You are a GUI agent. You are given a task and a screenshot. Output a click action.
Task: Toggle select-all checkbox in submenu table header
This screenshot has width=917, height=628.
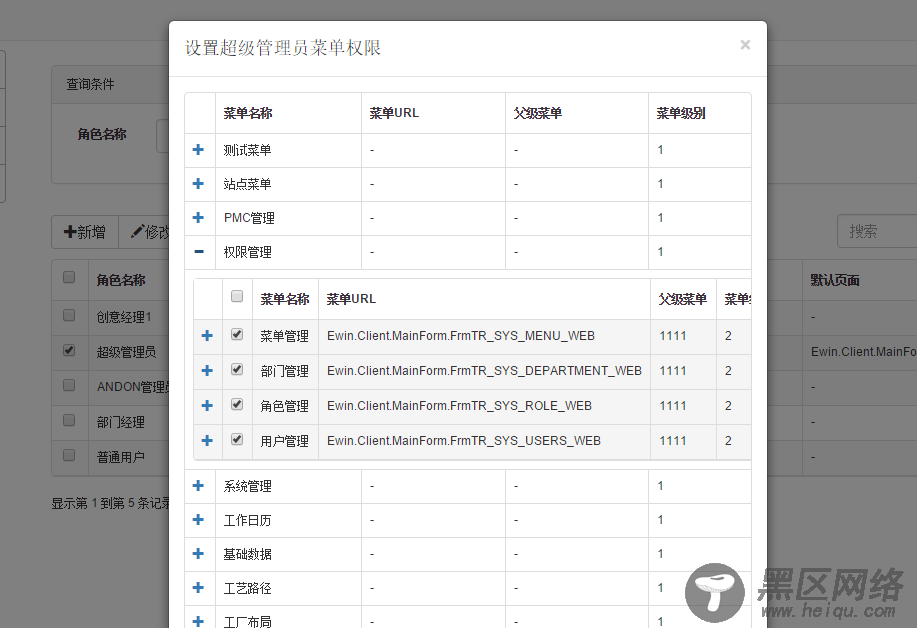(x=237, y=296)
